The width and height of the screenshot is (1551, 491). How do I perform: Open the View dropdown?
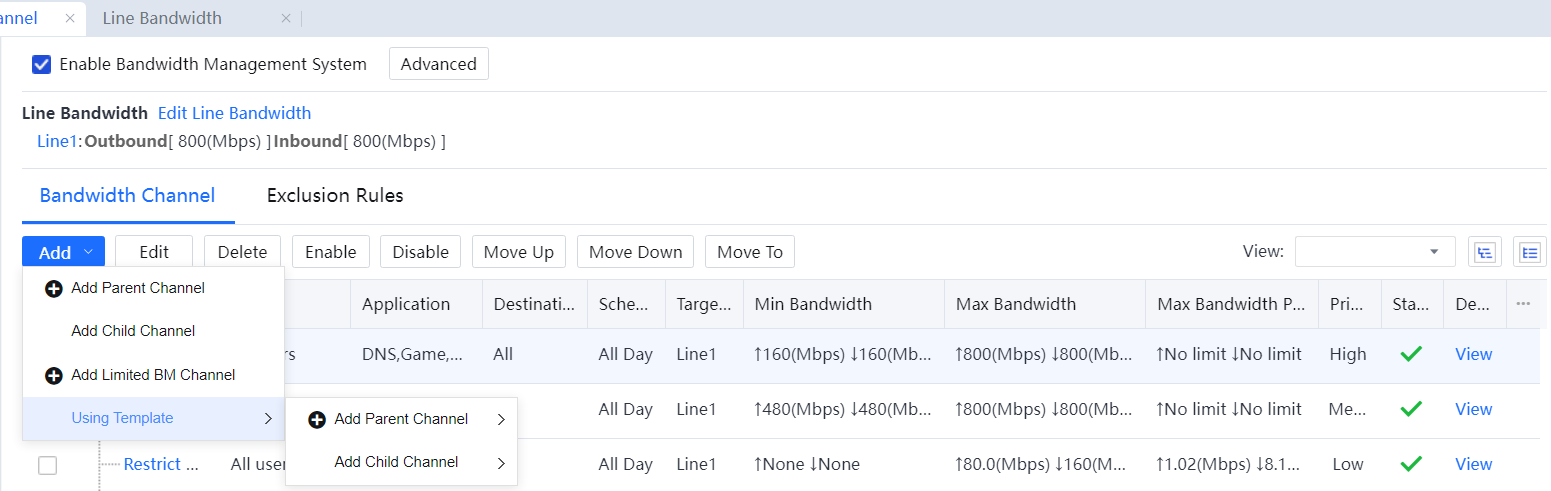[1374, 252]
